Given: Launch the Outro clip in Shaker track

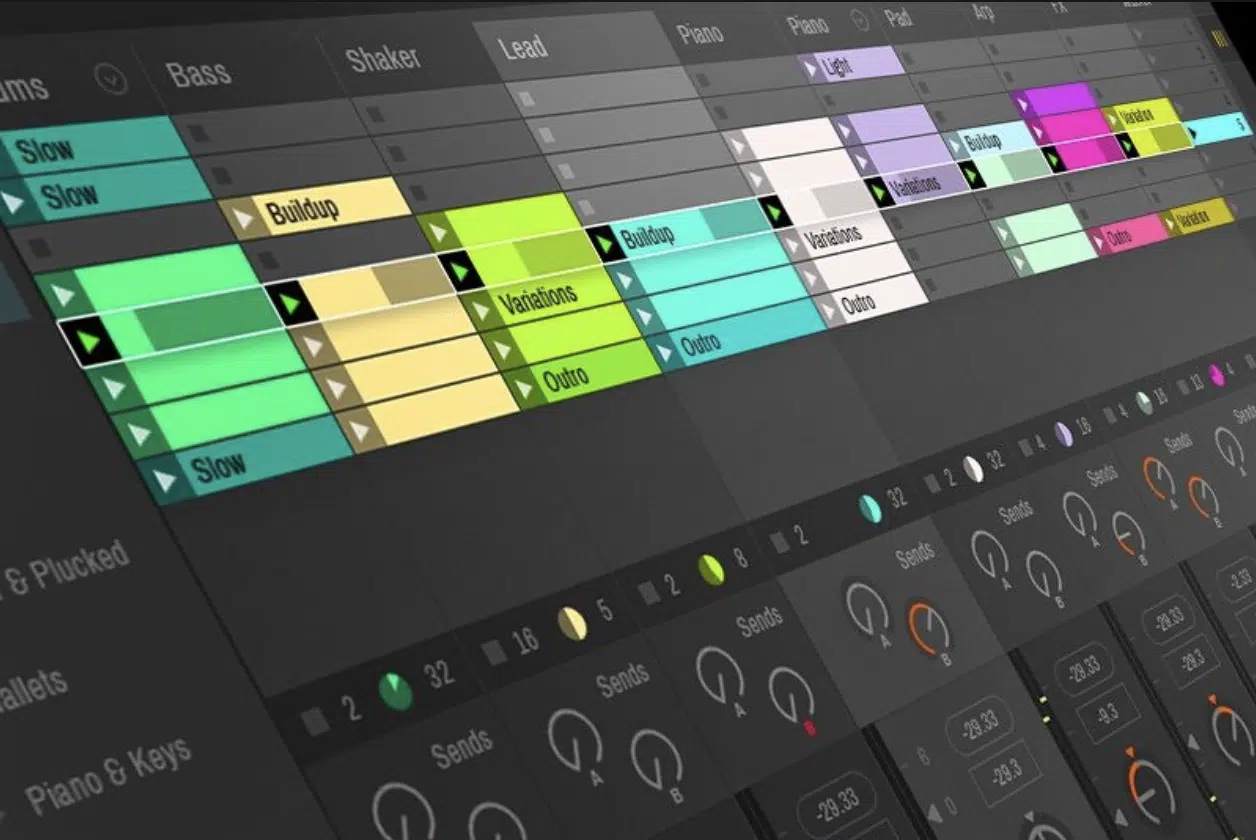Looking at the screenshot, I should (x=523, y=387).
